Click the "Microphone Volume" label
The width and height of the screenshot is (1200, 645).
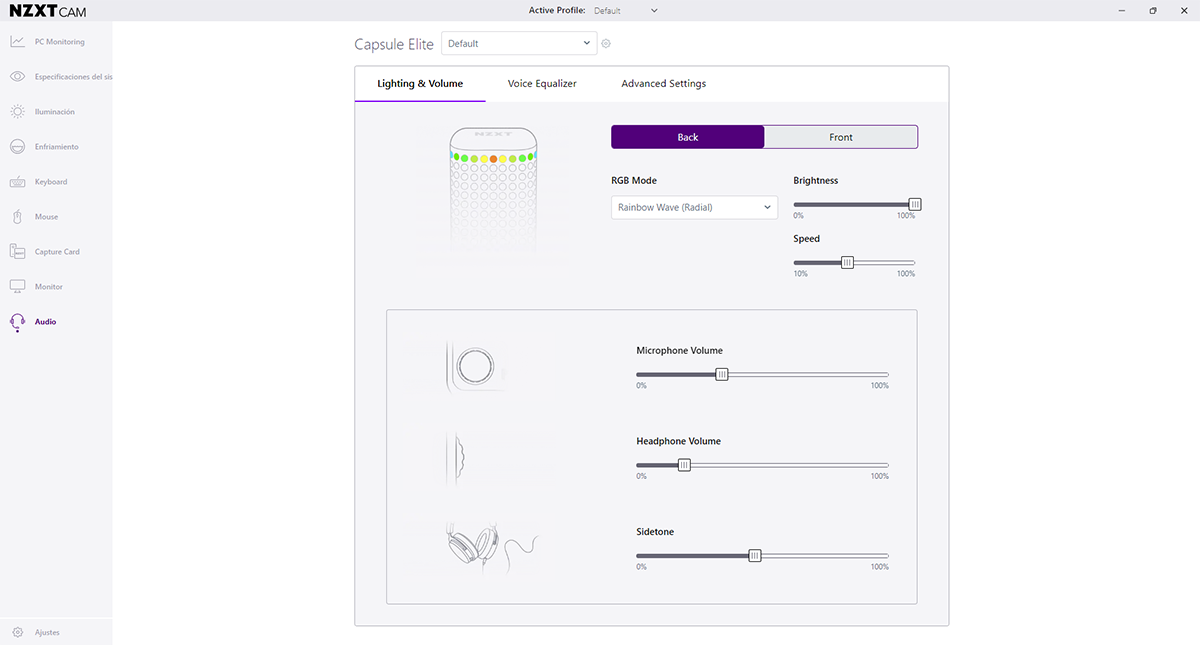(x=679, y=351)
